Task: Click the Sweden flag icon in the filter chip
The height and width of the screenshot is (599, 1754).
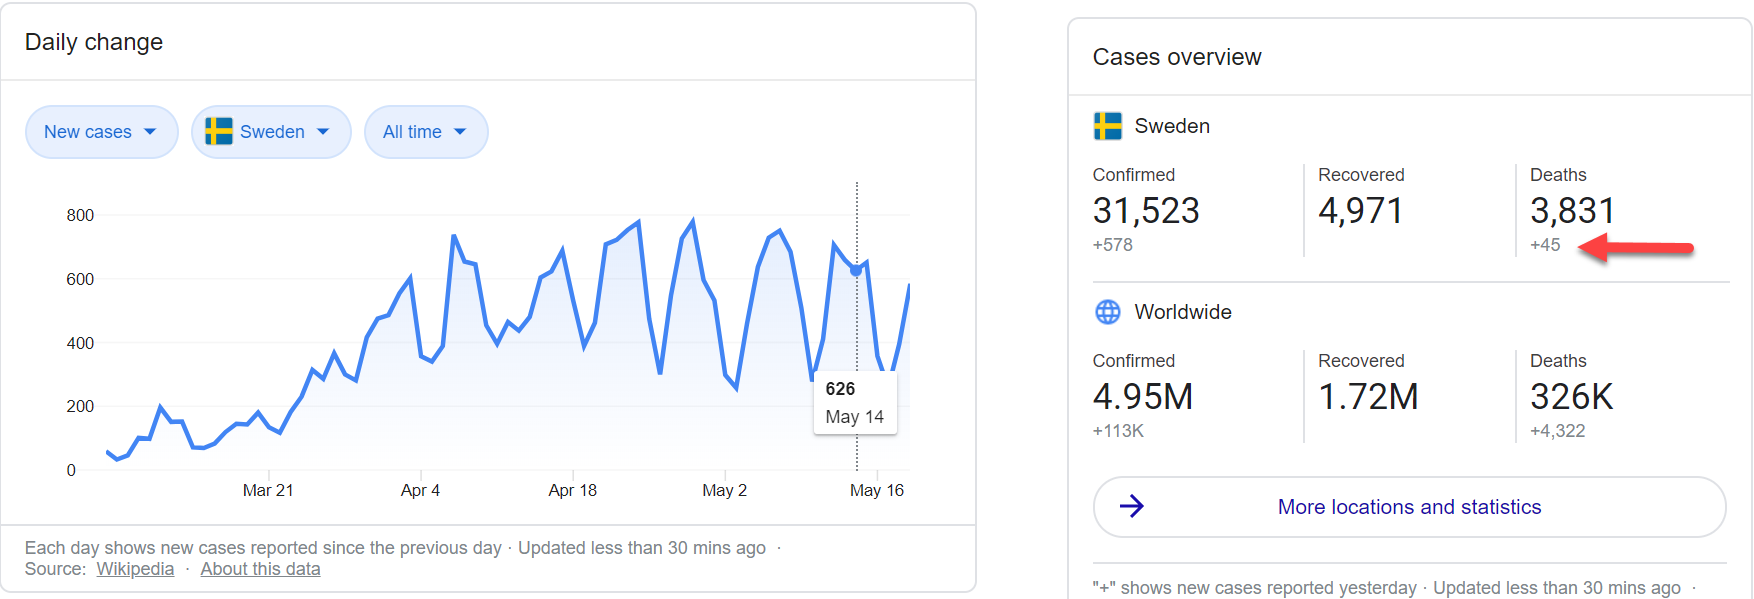Action: point(218,132)
